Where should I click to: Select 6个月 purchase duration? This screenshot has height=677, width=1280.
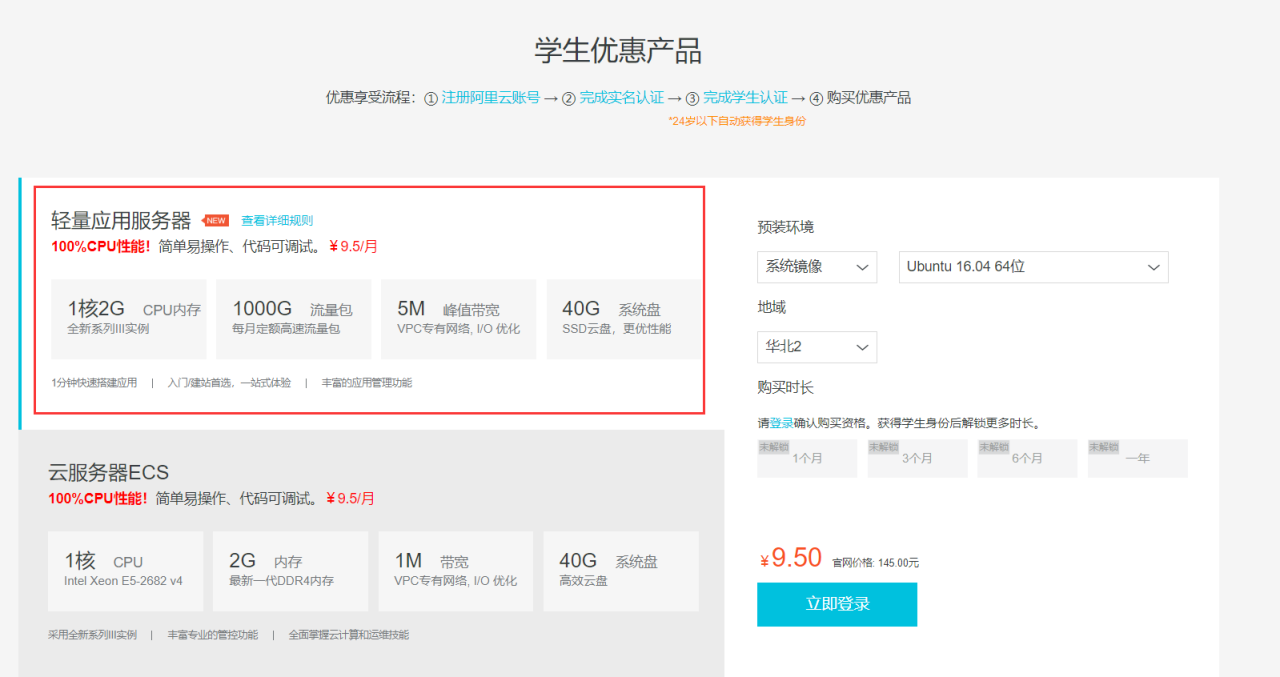[1027, 458]
